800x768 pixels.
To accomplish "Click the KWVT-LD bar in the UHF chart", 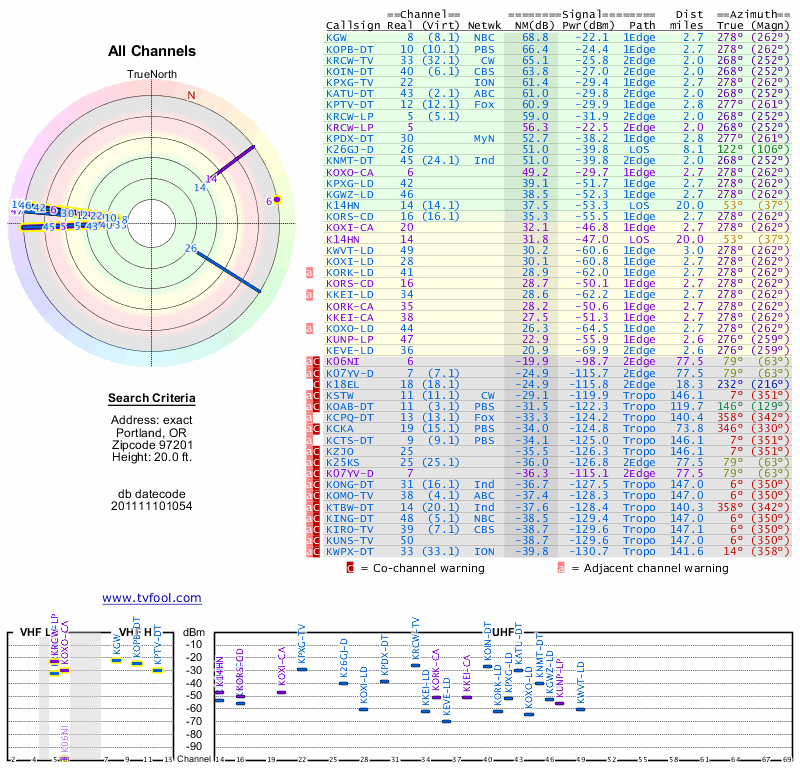I will point(580,709).
